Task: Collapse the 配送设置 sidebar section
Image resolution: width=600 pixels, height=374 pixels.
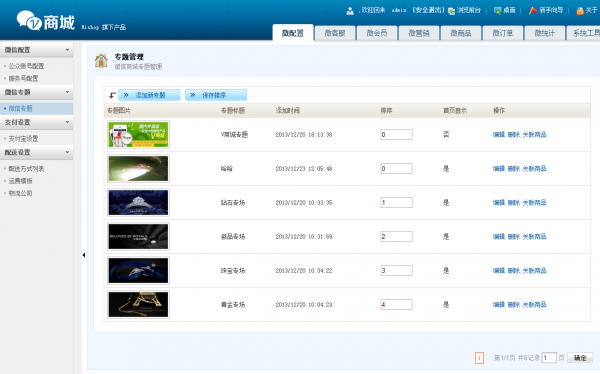Action: tap(36, 152)
